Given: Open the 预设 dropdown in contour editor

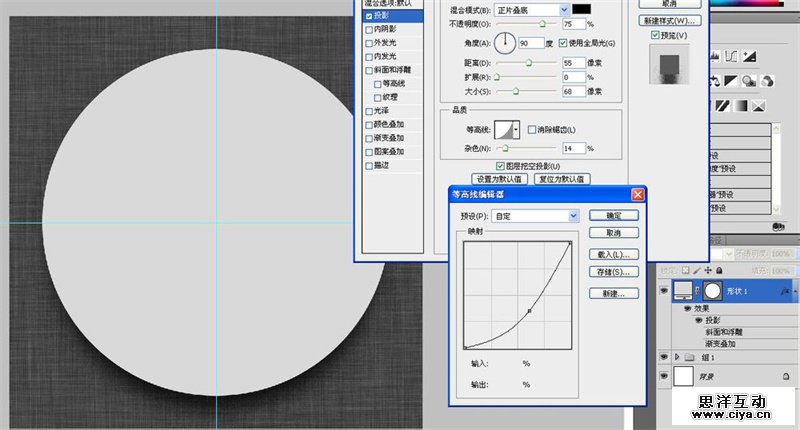Looking at the screenshot, I should [x=573, y=216].
